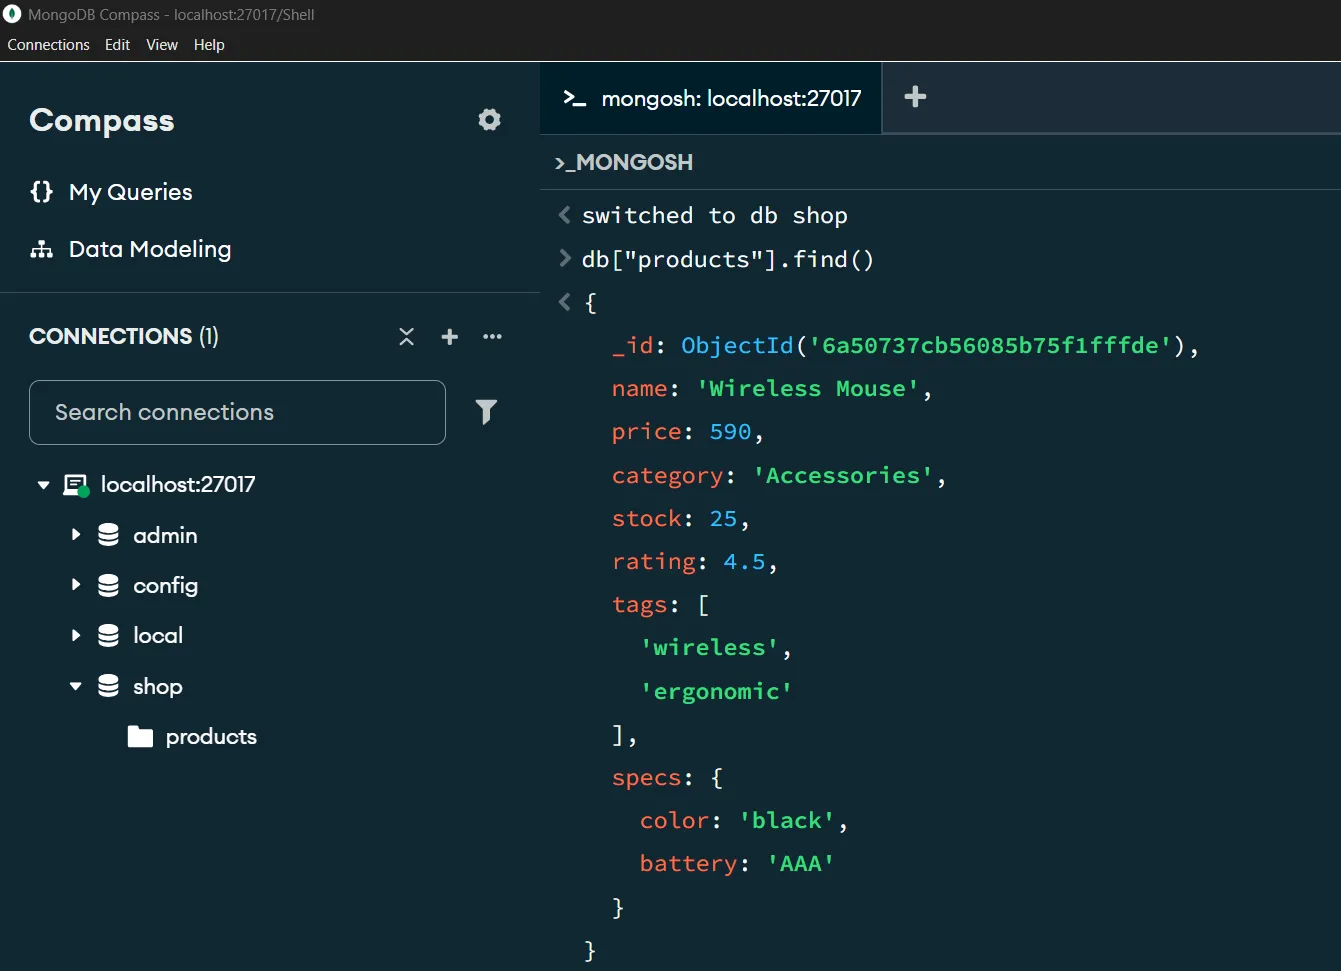Click the price value 590
Viewport: 1341px width, 971px height.
point(730,432)
